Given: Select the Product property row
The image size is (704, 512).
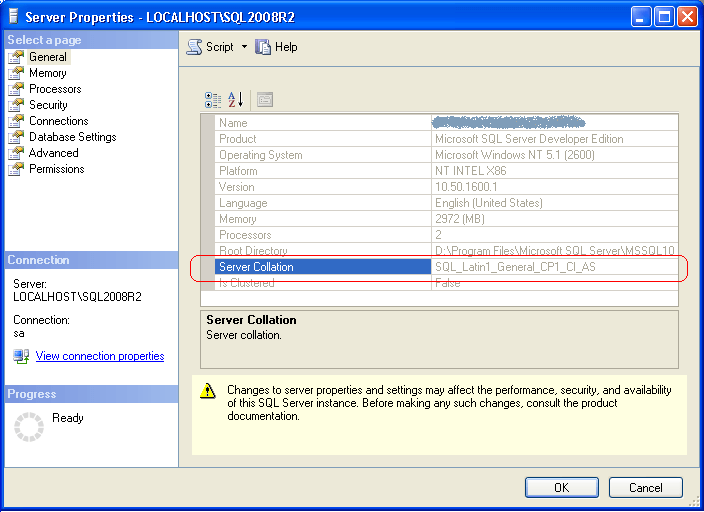Looking at the screenshot, I should pos(446,139).
